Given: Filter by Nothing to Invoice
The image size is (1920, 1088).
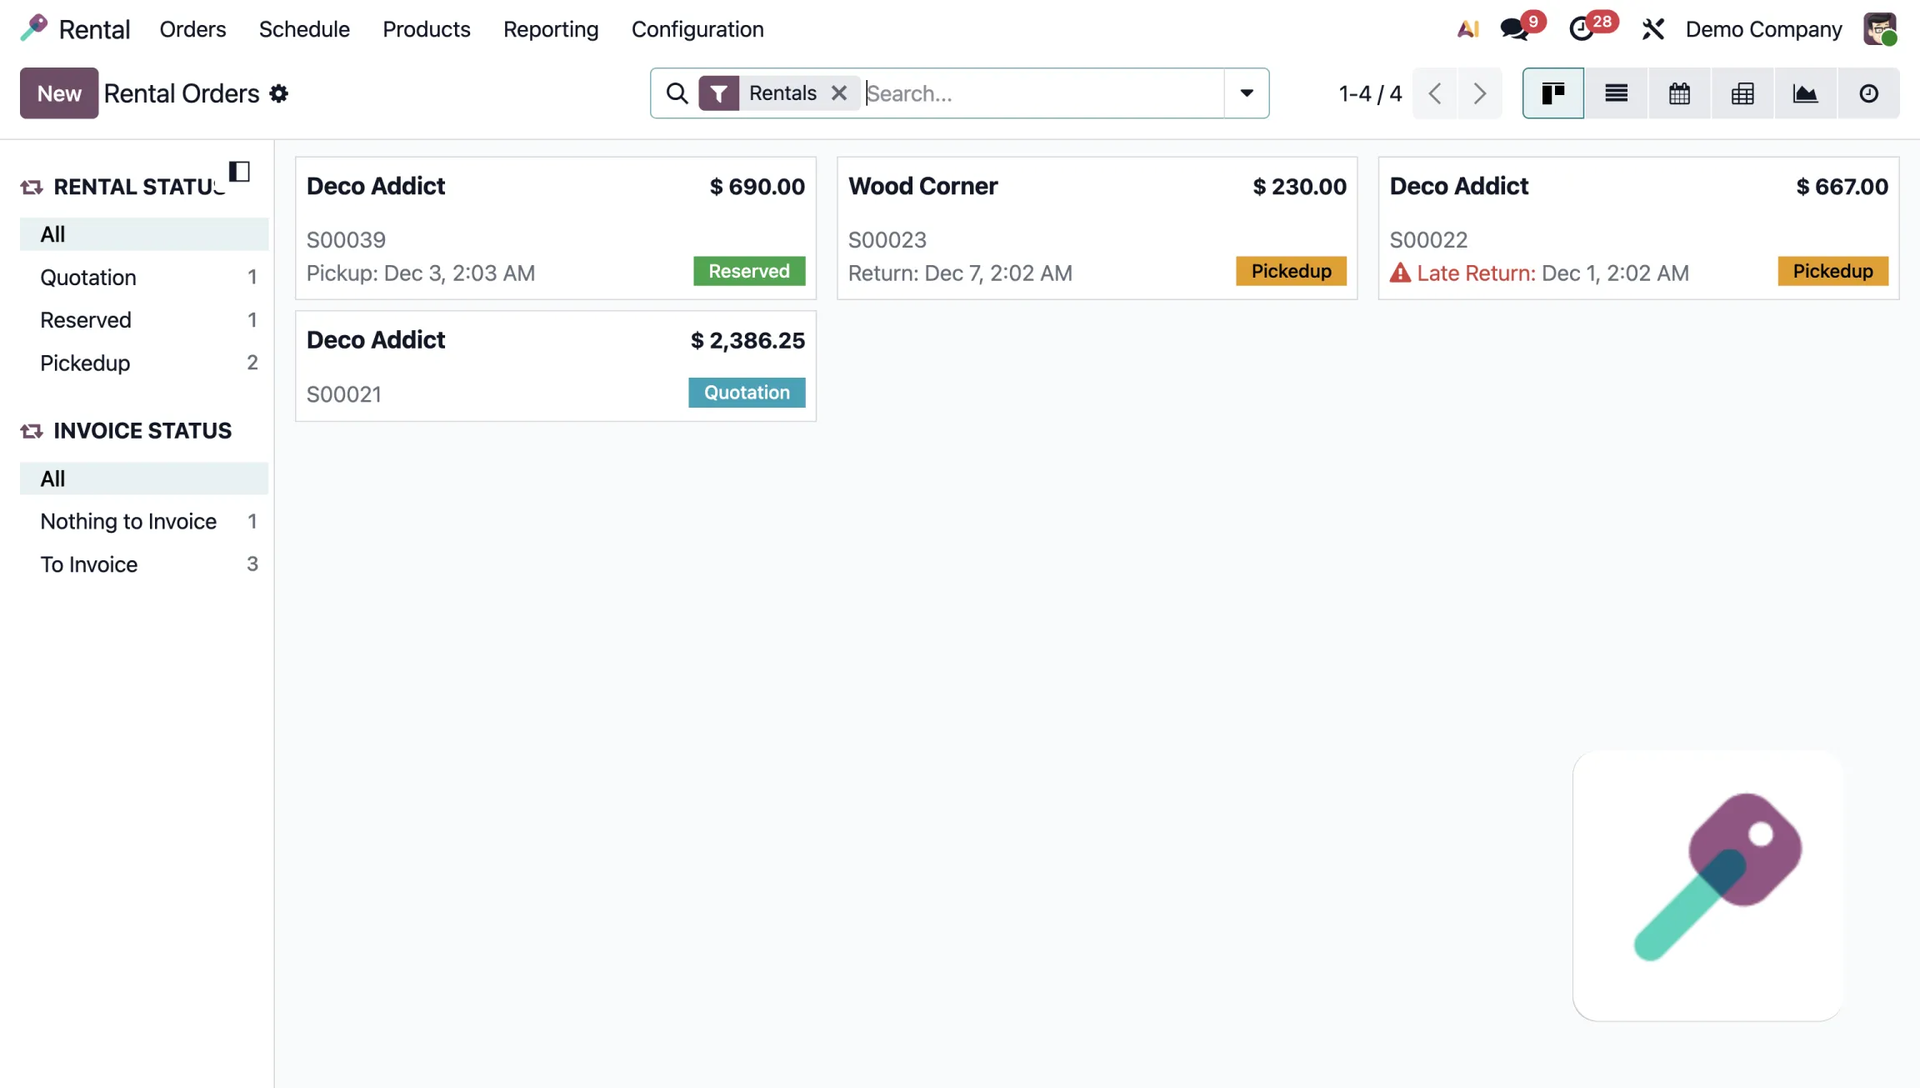Looking at the screenshot, I should (x=144, y=521).
